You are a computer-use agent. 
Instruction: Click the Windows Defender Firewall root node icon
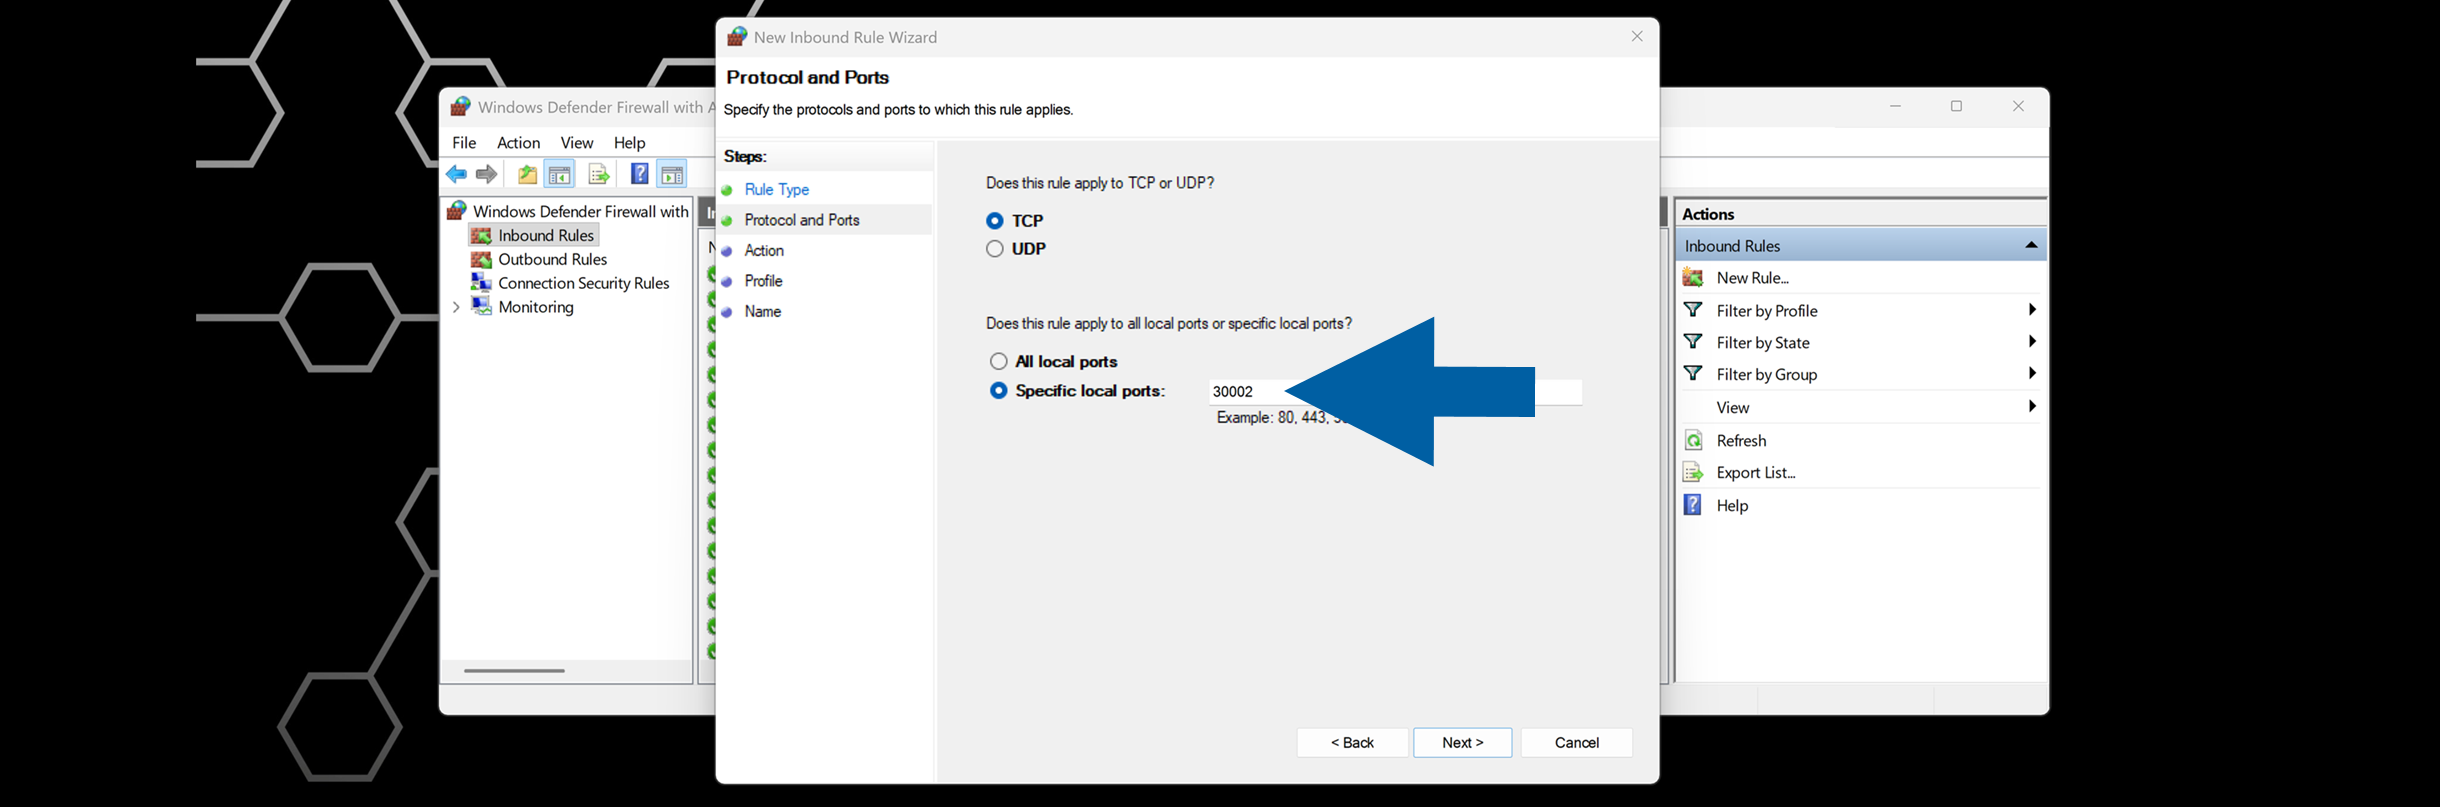pos(457,210)
